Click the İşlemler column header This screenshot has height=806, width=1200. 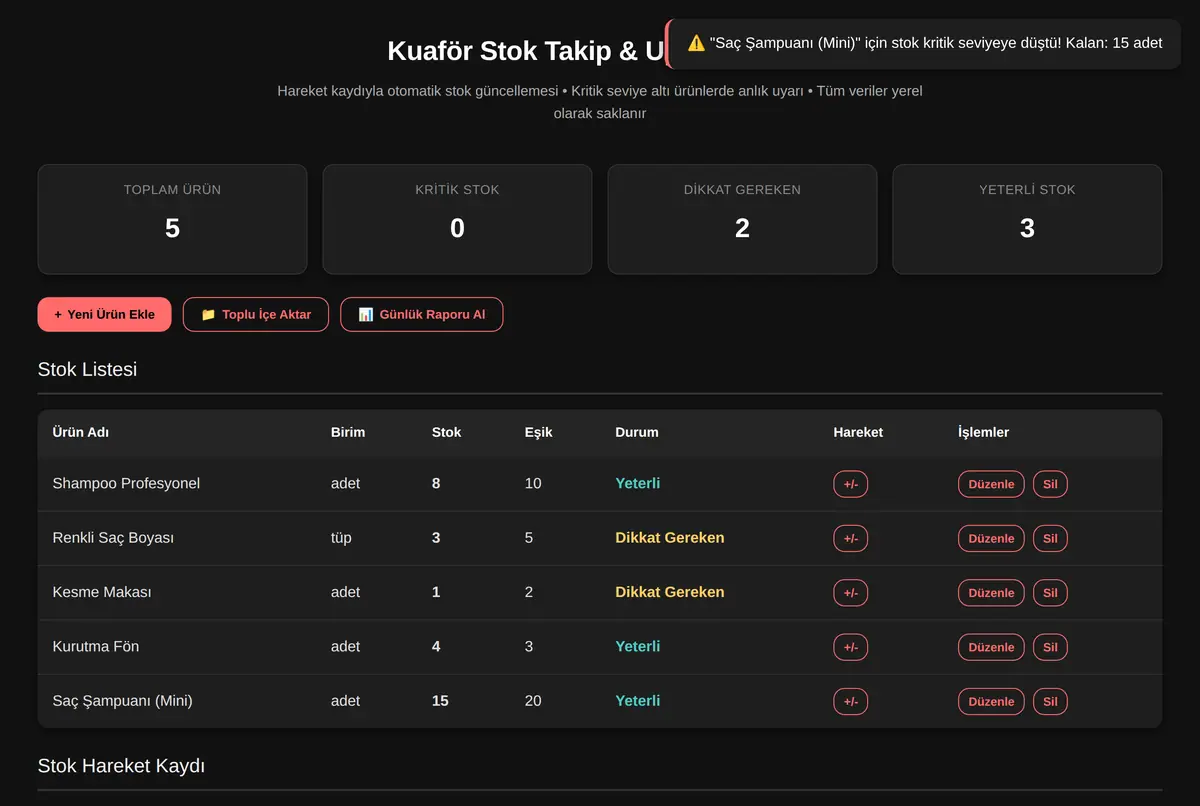pyautogui.click(x=983, y=432)
